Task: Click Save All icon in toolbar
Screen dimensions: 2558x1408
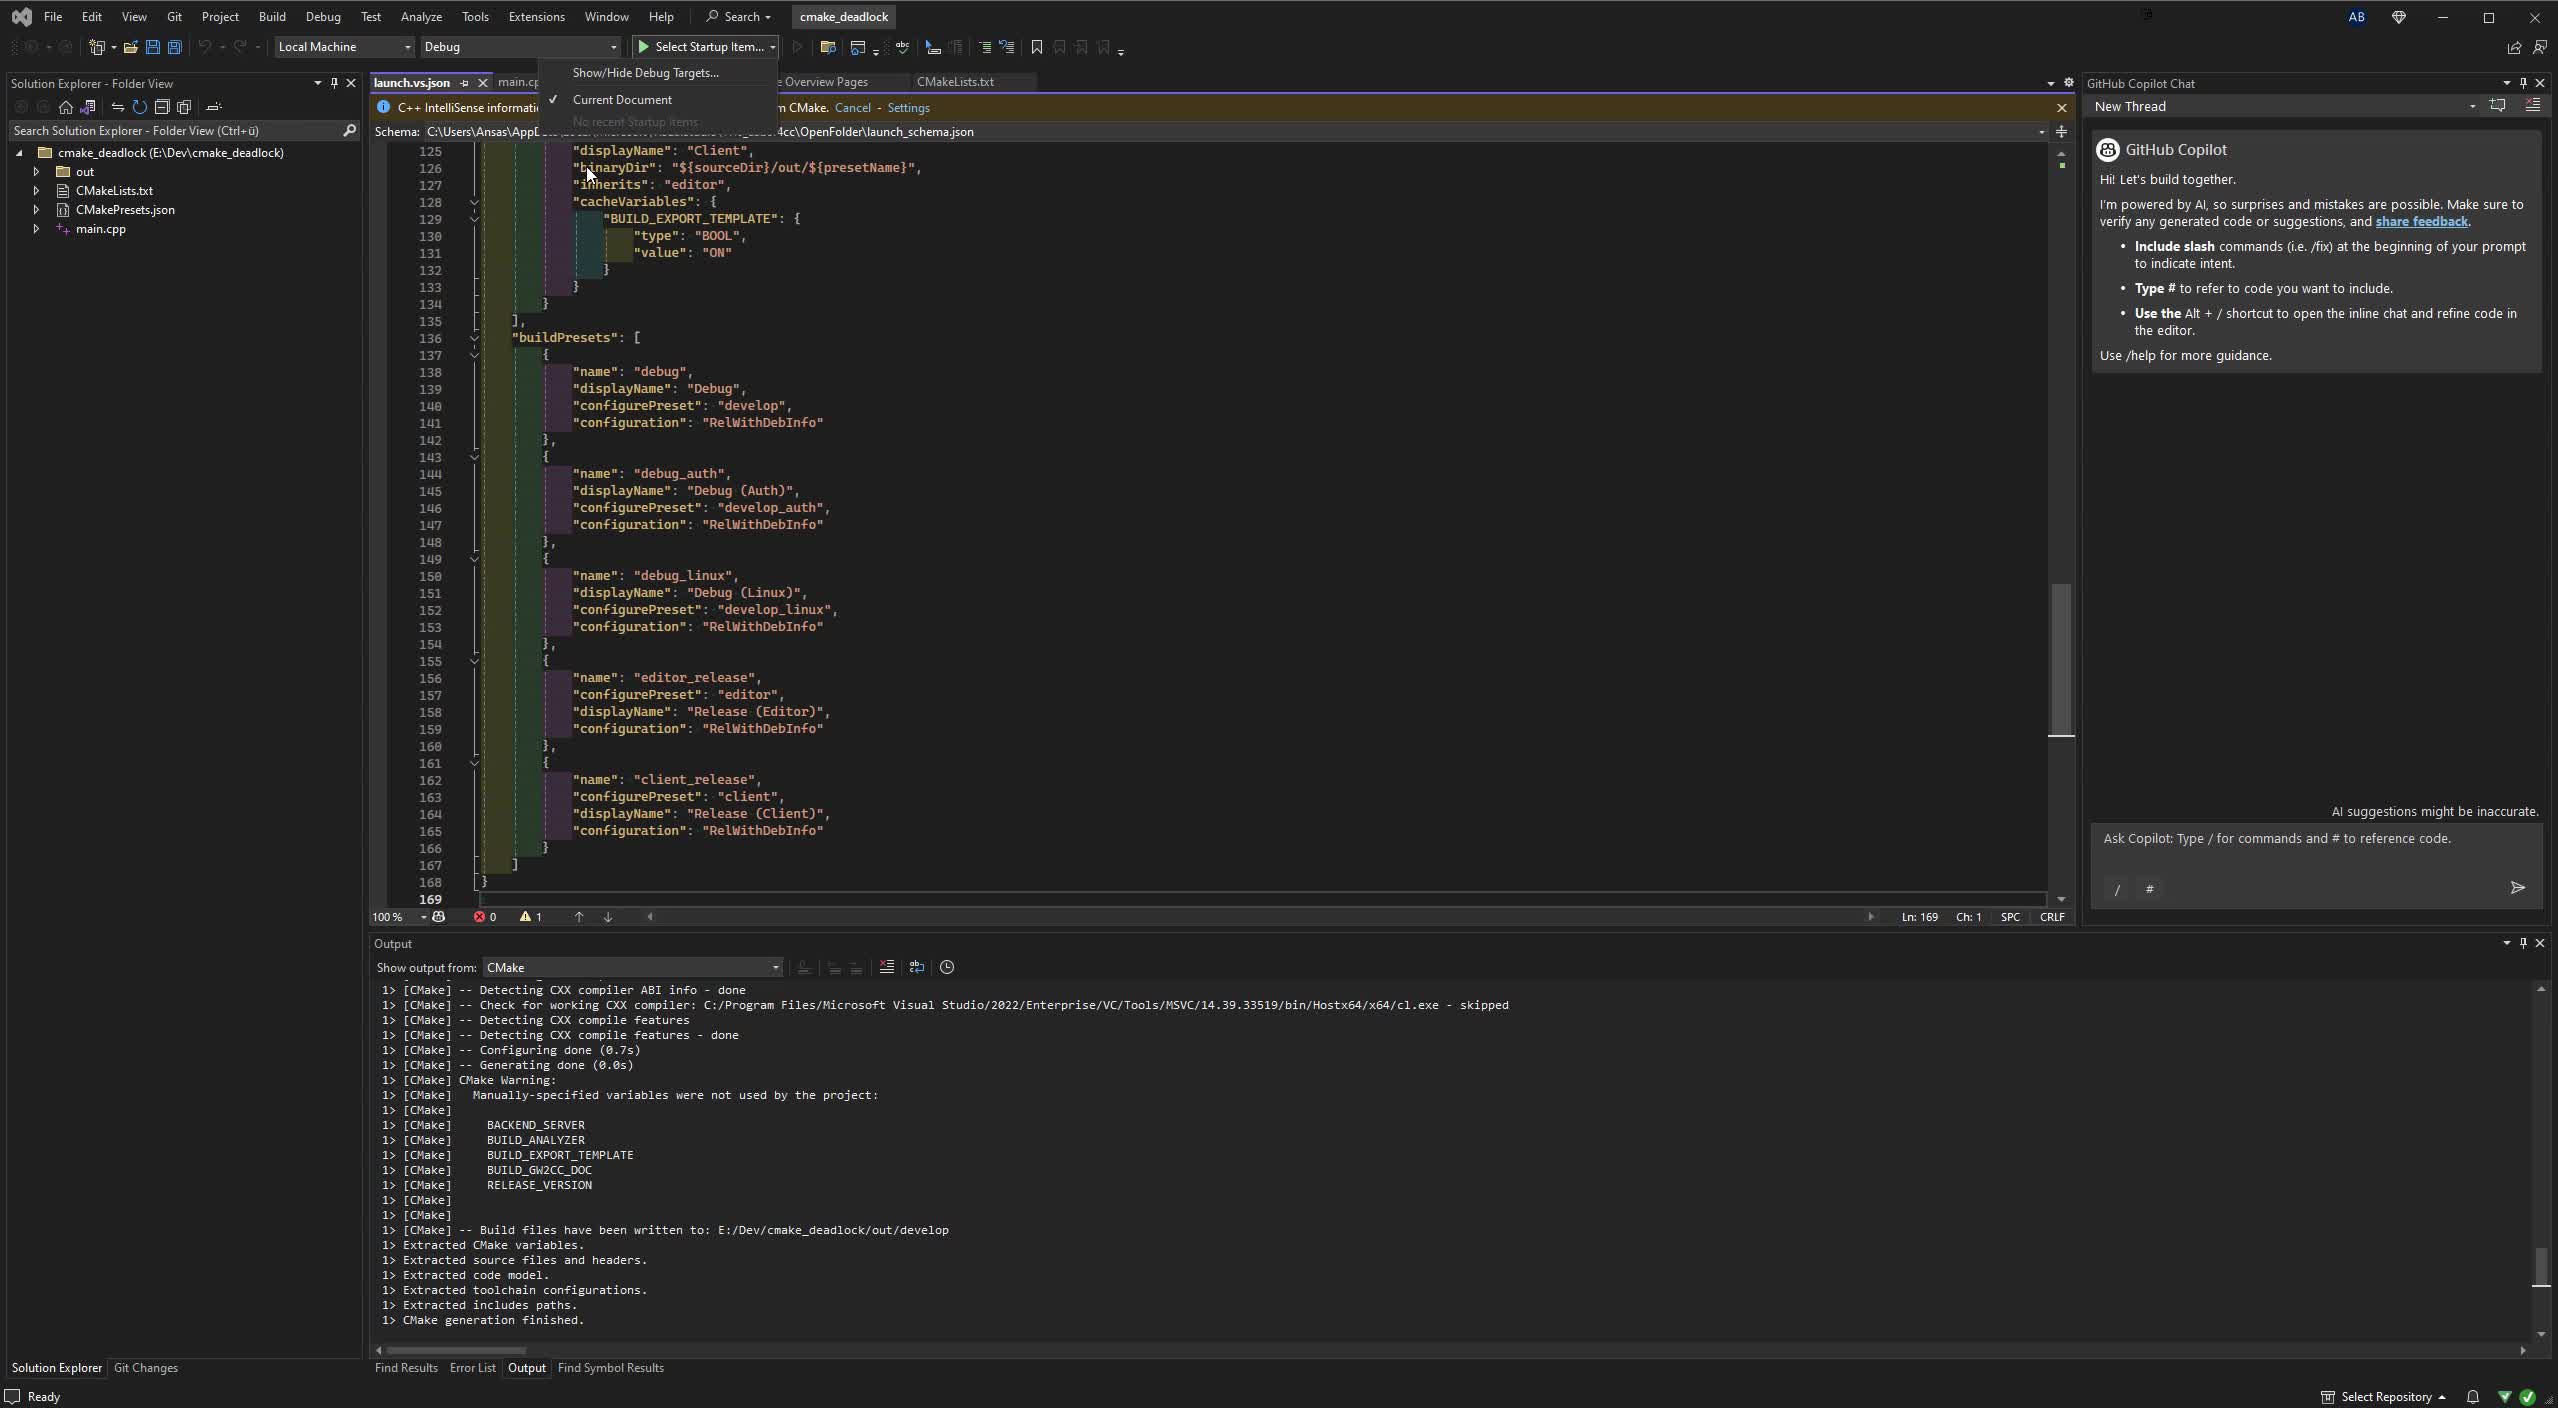Action: pyautogui.click(x=174, y=47)
